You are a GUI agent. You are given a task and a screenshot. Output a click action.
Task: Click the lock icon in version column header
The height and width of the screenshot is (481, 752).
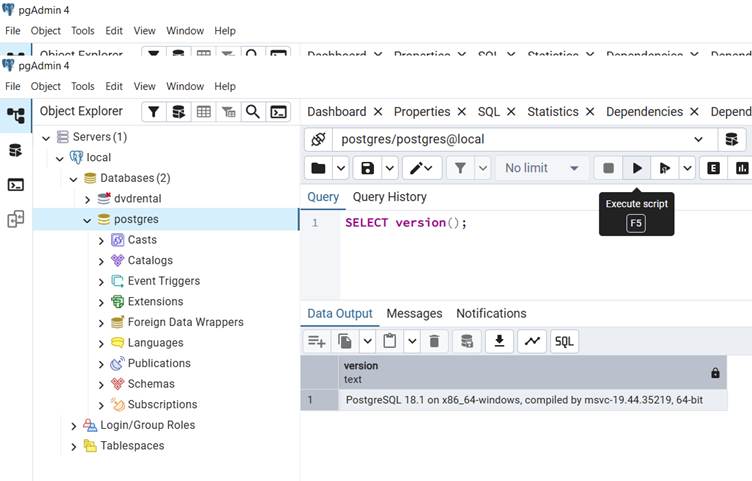(x=715, y=373)
